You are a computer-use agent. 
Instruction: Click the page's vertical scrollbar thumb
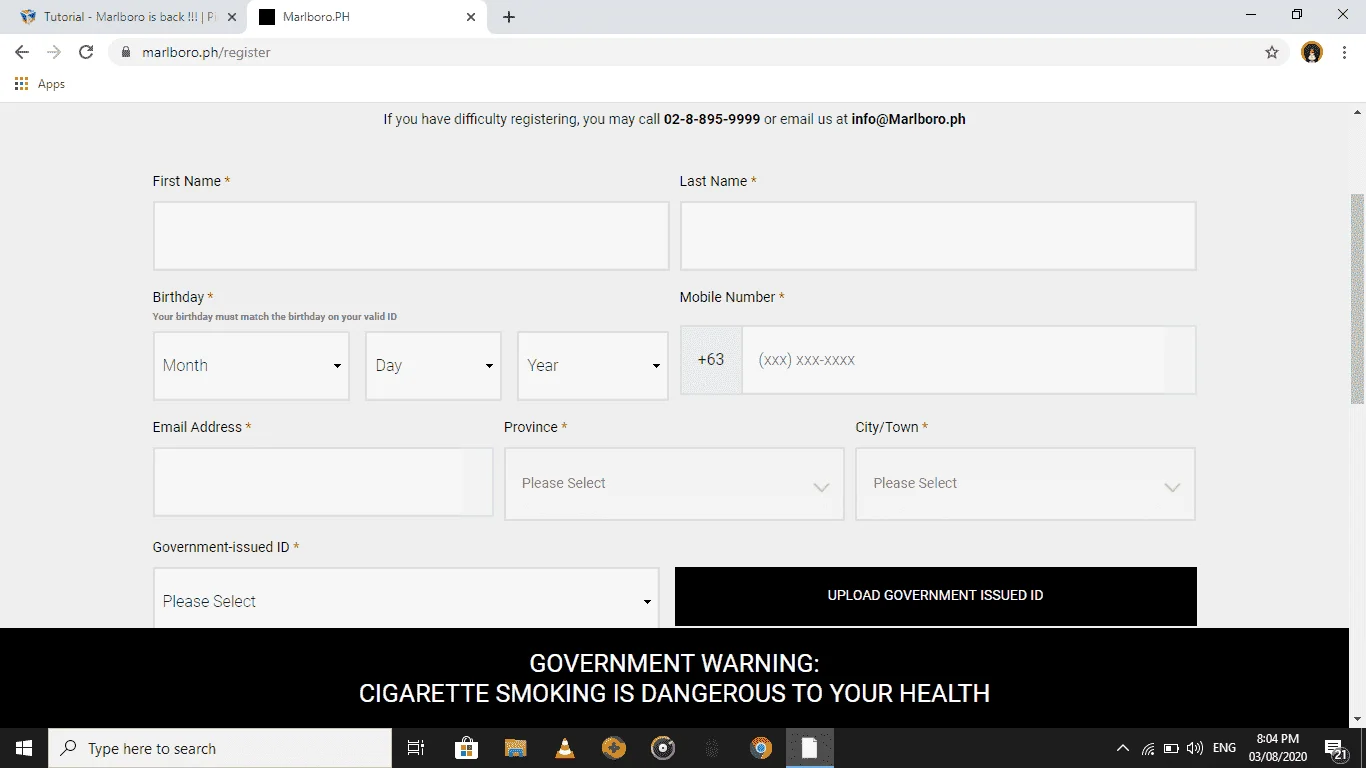pyautogui.click(x=1357, y=300)
